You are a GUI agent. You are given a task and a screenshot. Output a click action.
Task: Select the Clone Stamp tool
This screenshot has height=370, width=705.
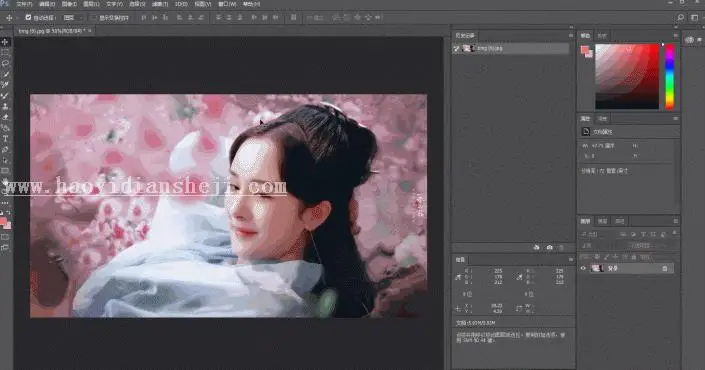coord(5,107)
